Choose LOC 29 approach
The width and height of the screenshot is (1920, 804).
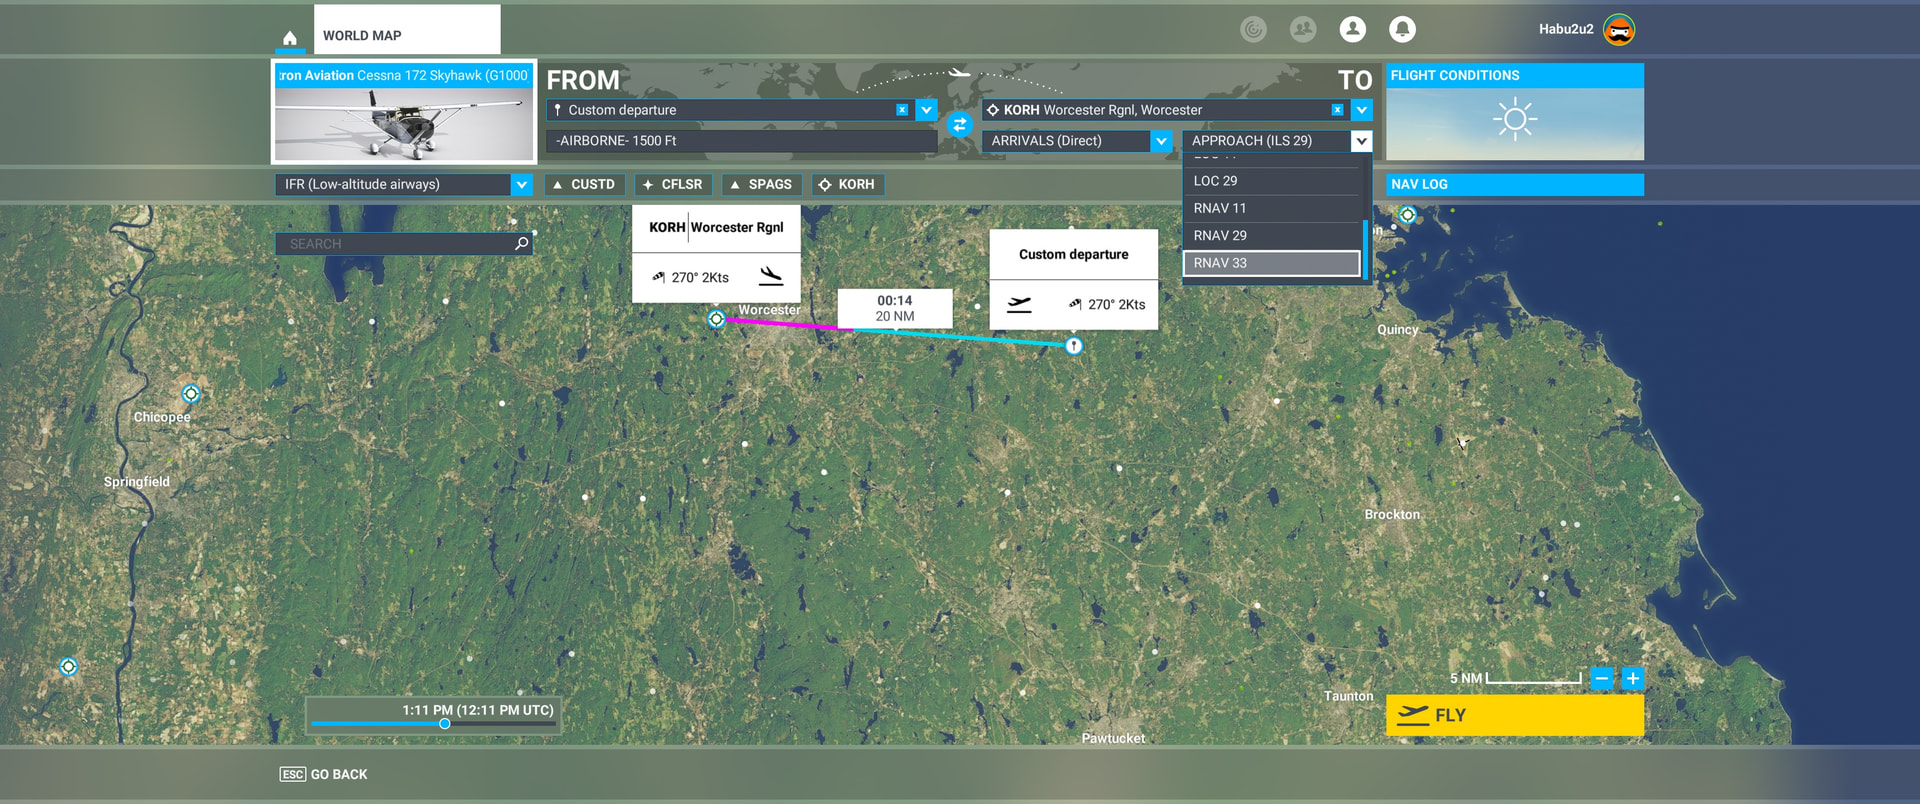(1271, 181)
